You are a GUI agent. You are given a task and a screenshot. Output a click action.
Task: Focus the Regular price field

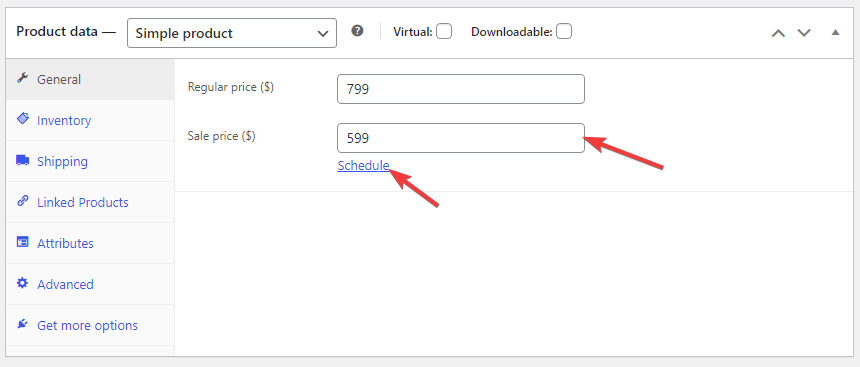pos(461,89)
